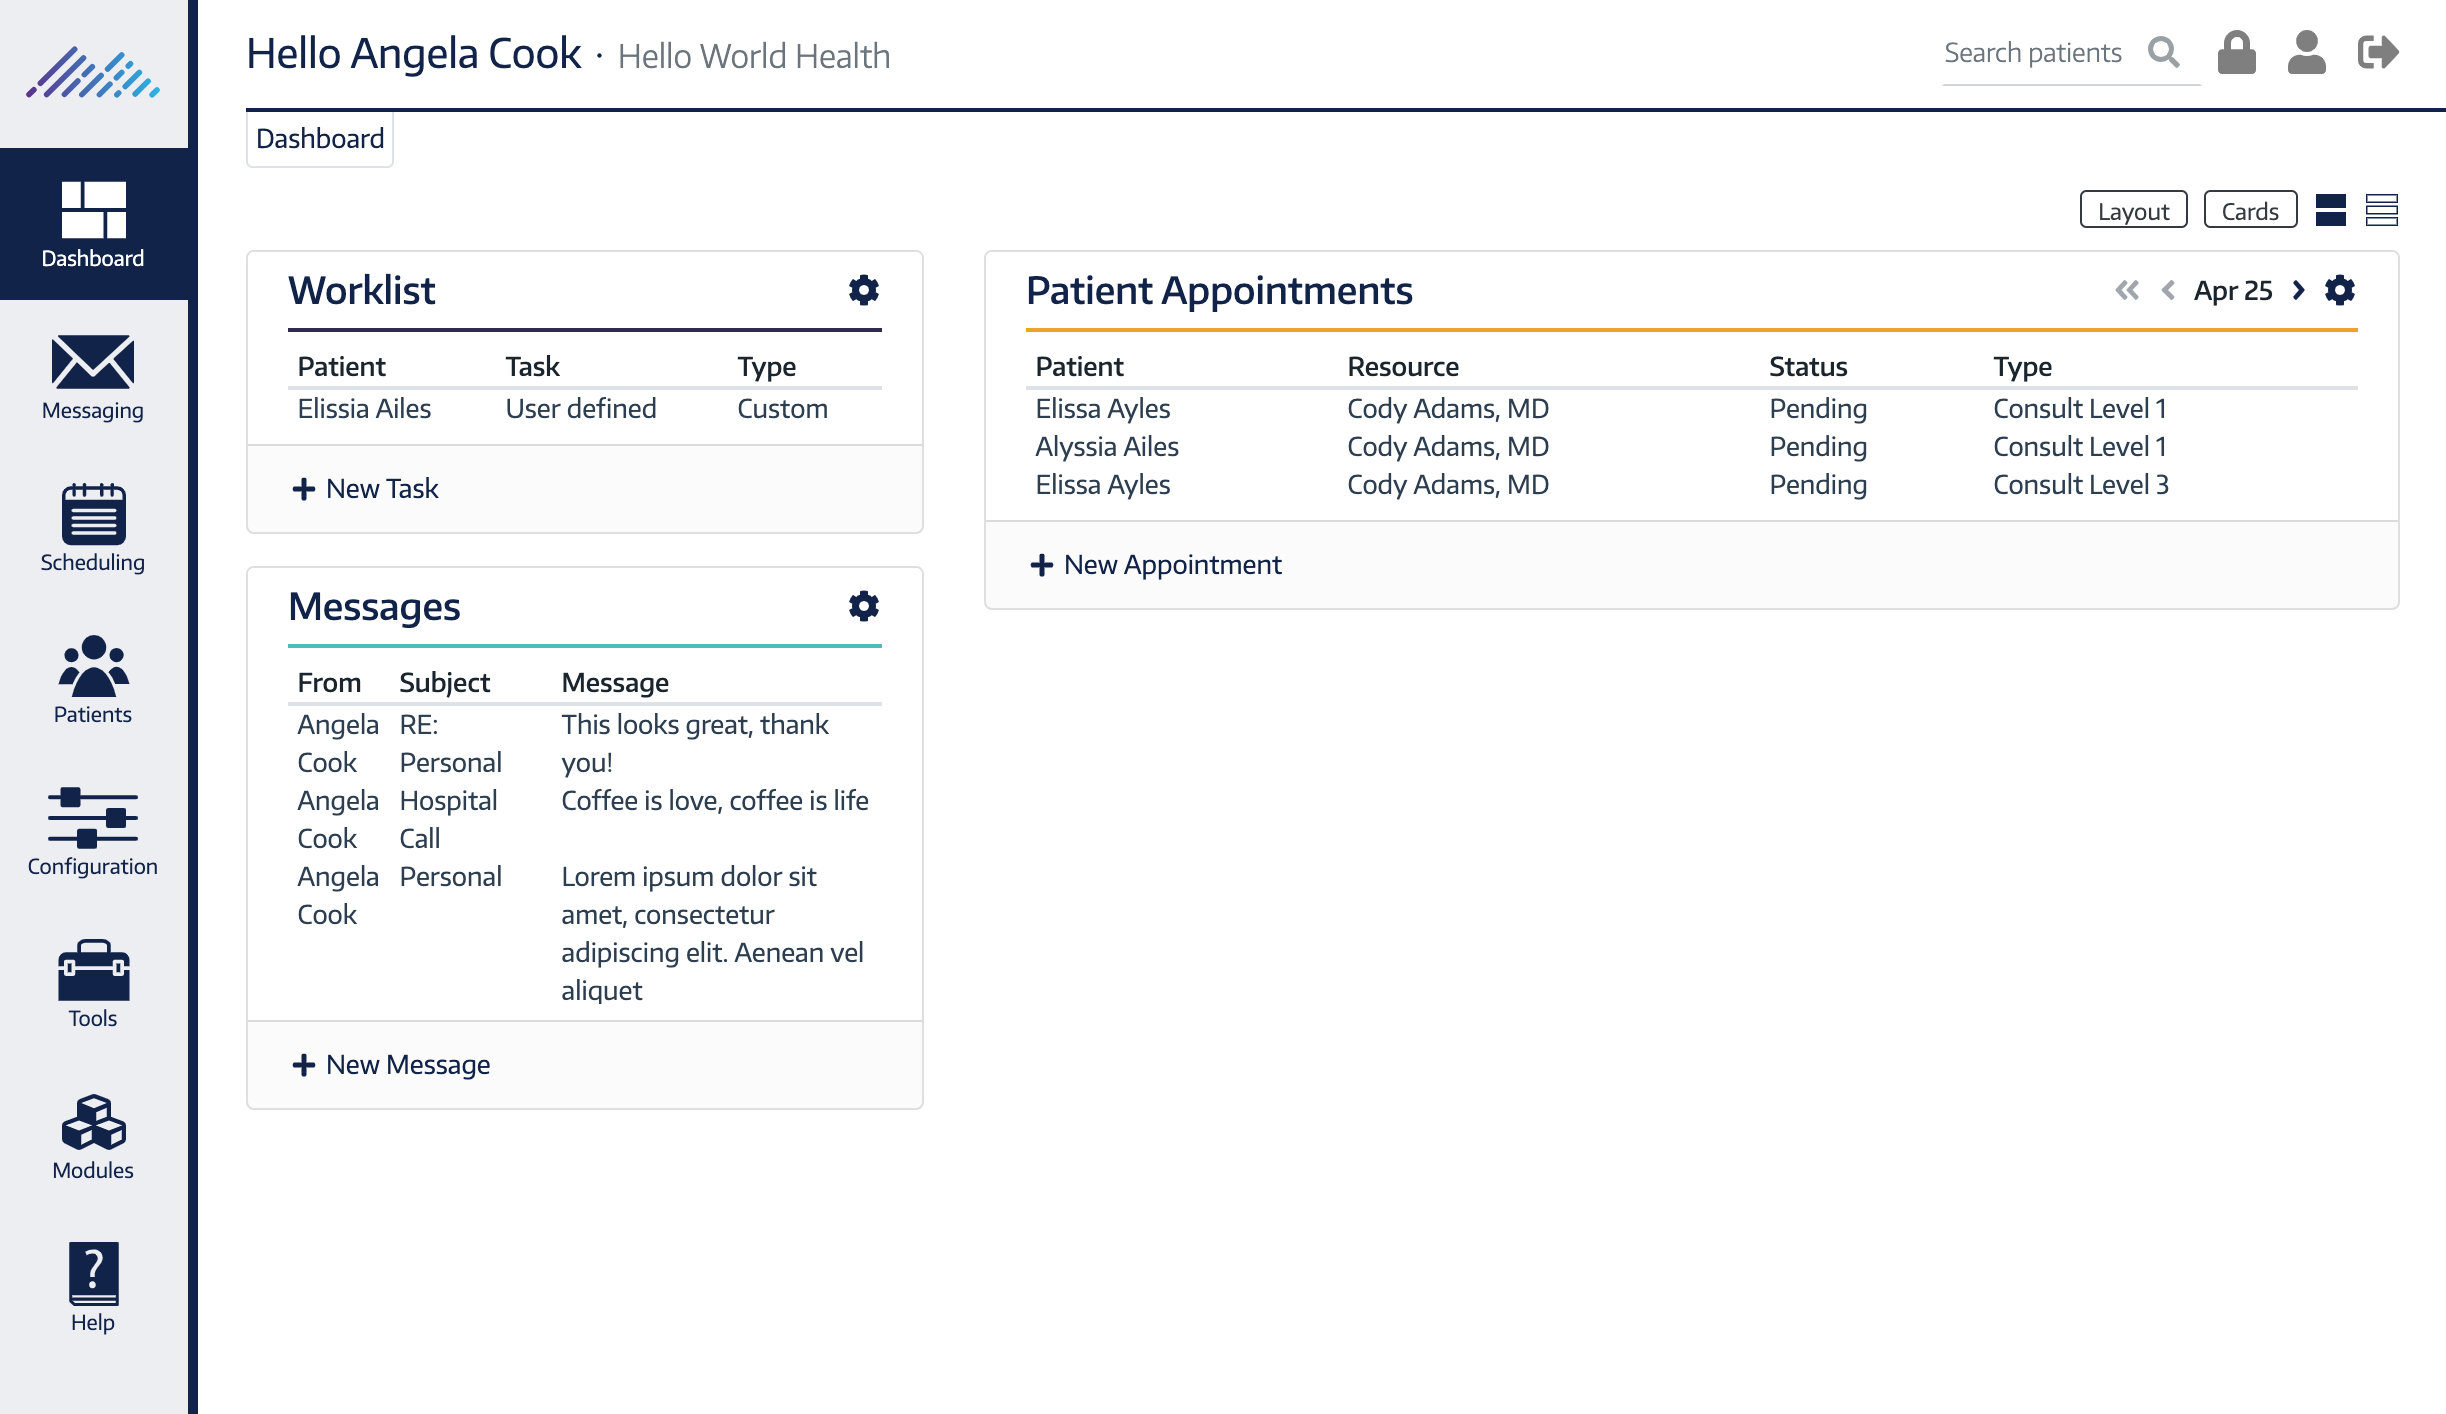The image size is (2446, 1414).
Task: Open the Scheduling calendar icon
Action: 93,515
